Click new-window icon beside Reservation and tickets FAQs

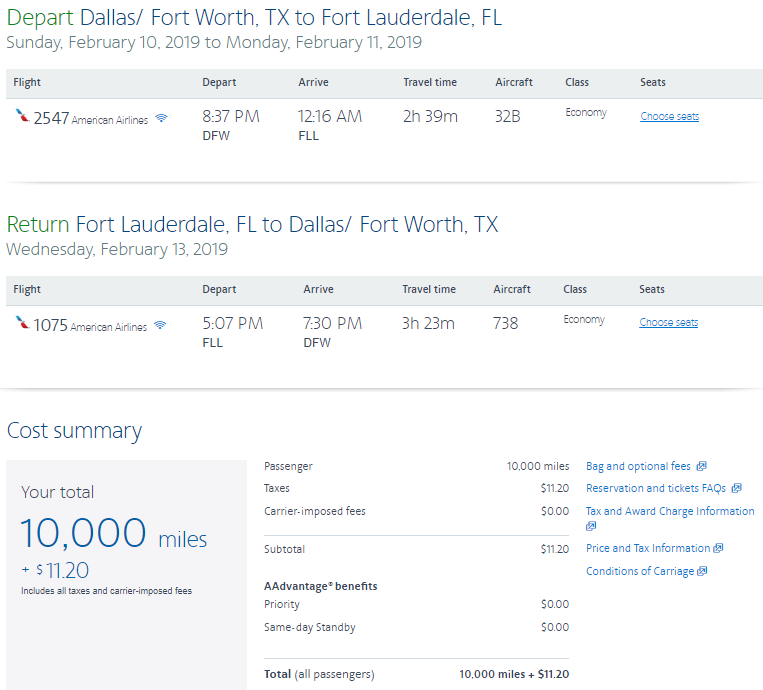(736, 488)
